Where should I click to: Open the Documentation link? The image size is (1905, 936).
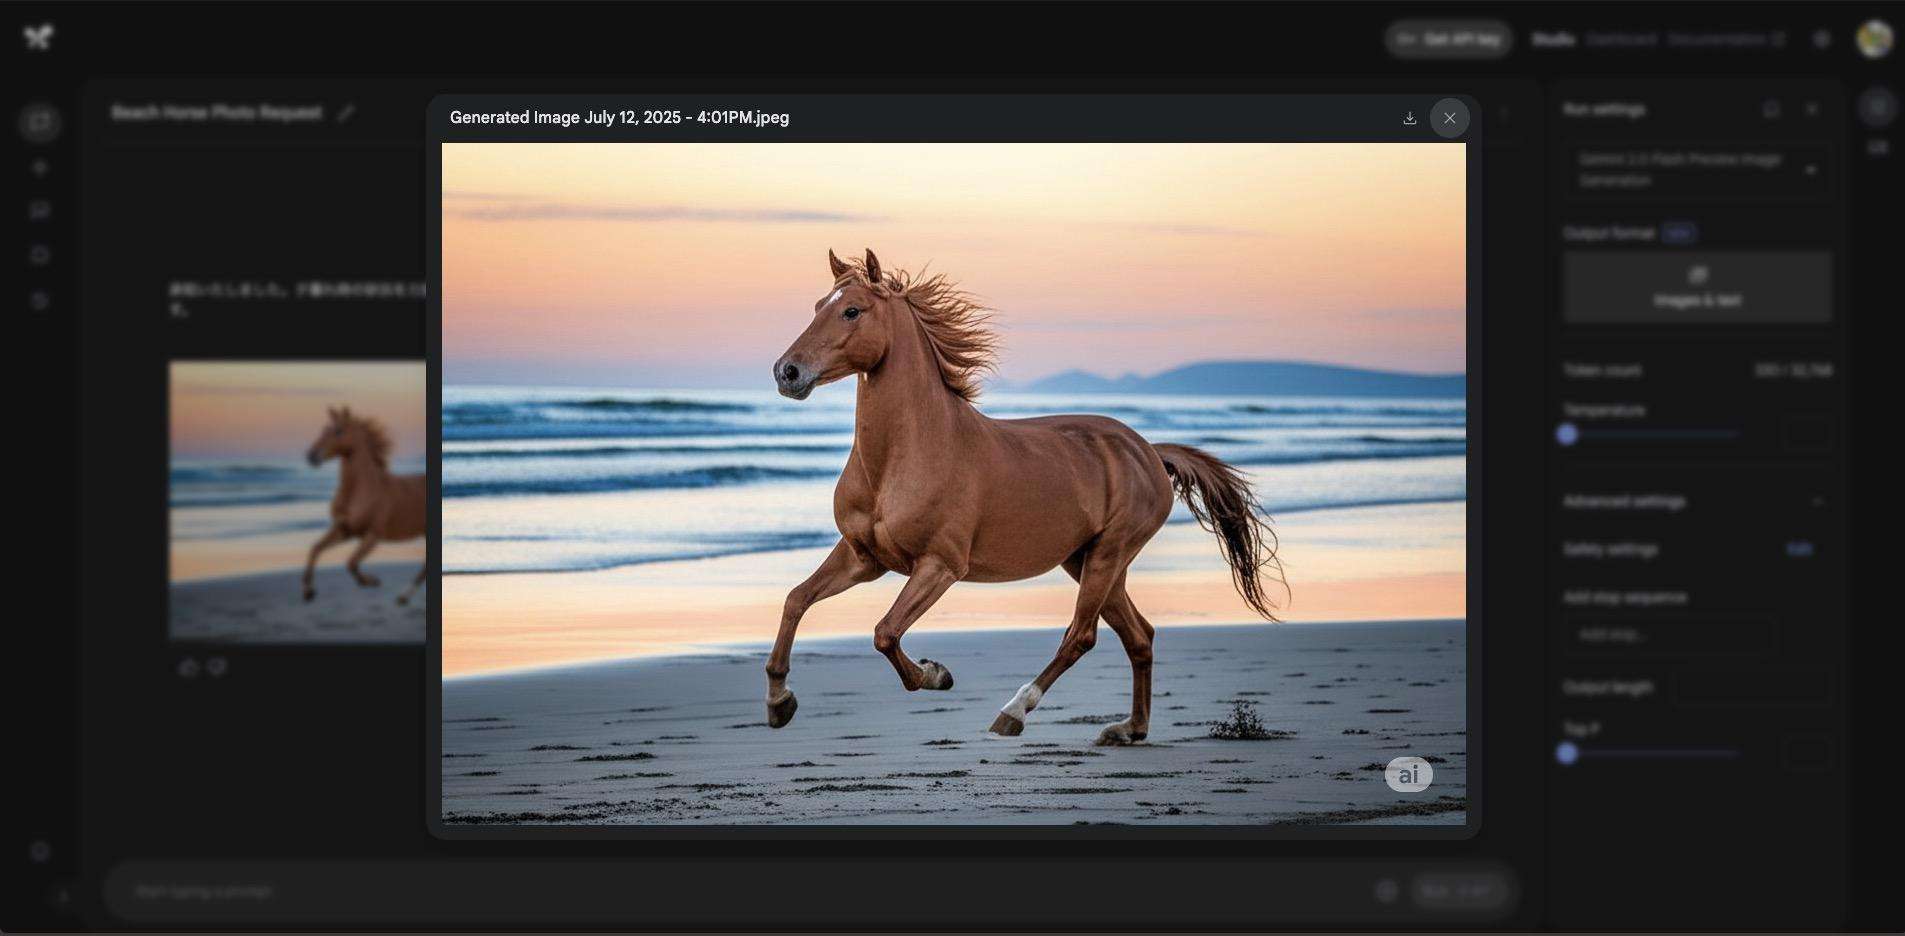coord(1726,39)
